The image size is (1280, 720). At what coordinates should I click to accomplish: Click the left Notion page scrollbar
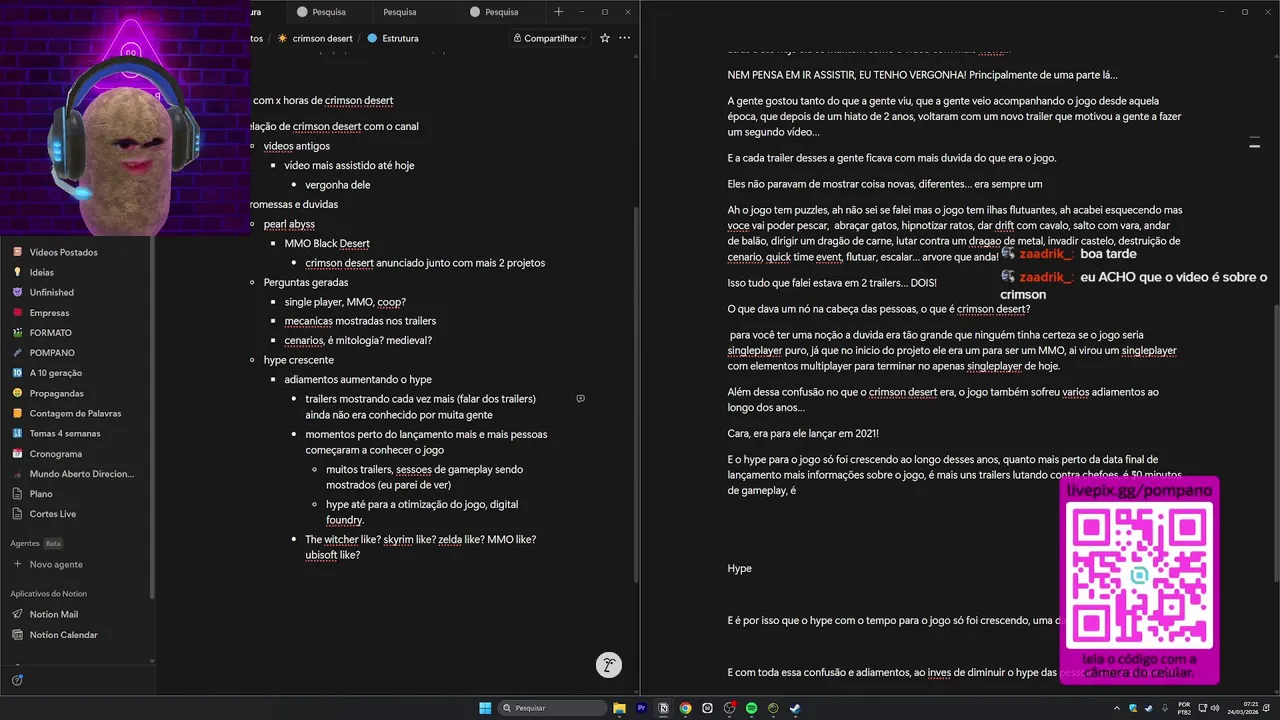click(x=636, y=395)
